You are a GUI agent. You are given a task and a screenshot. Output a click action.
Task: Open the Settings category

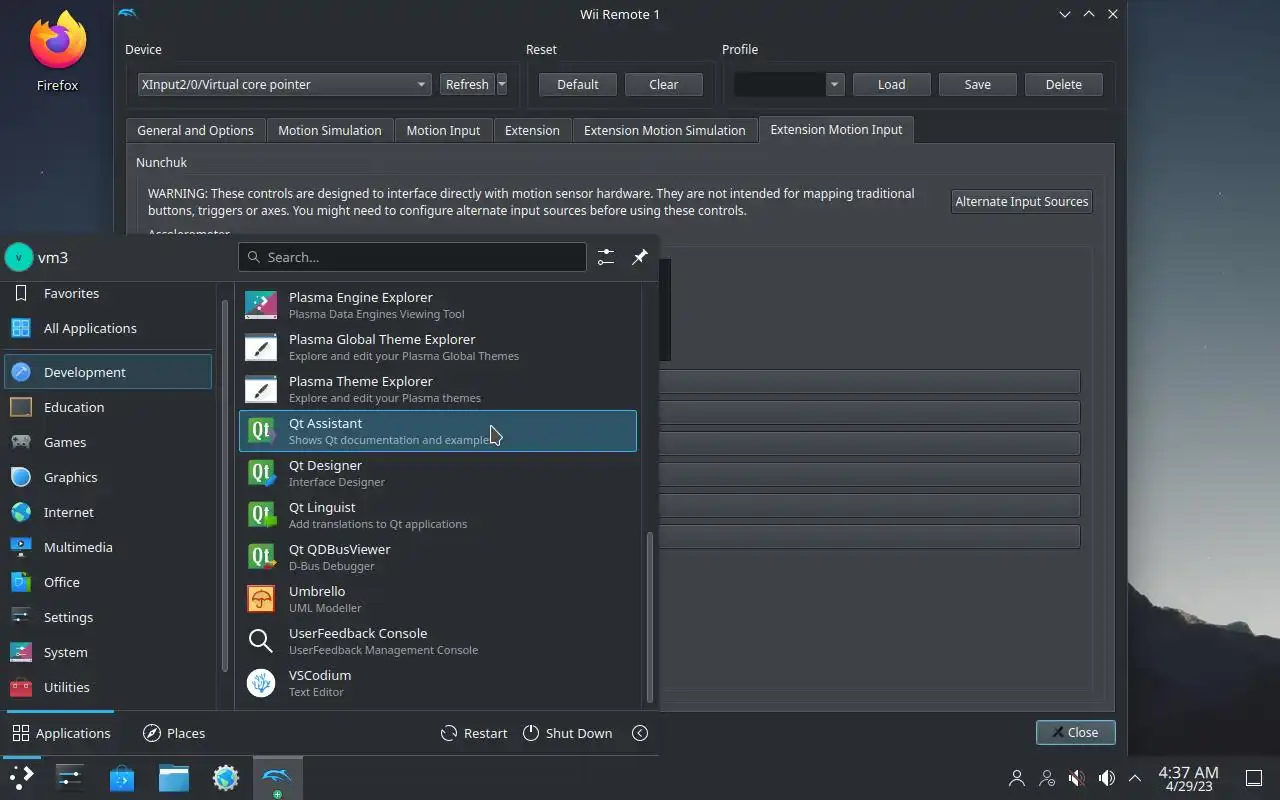click(108, 617)
